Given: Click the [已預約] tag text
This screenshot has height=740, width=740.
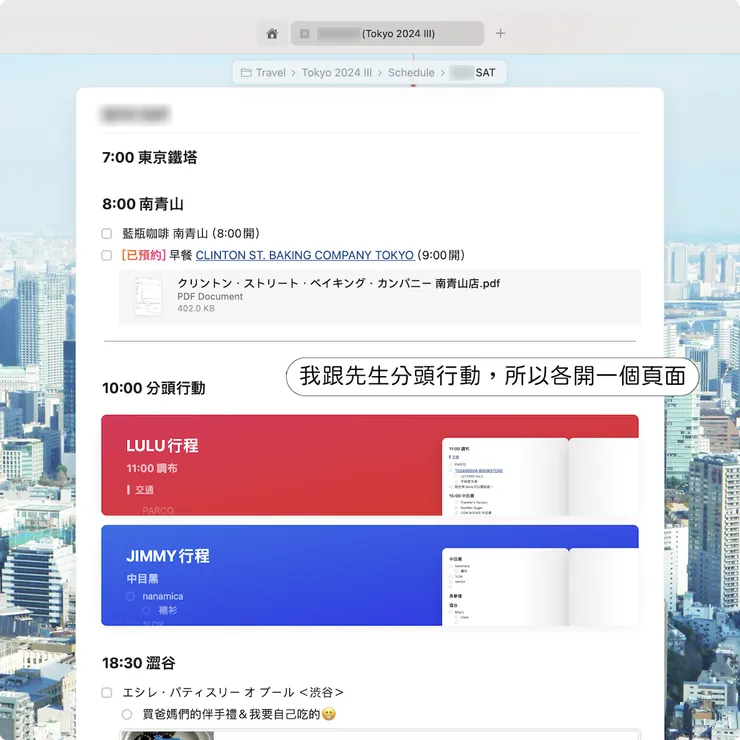Looking at the screenshot, I should [143, 255].
